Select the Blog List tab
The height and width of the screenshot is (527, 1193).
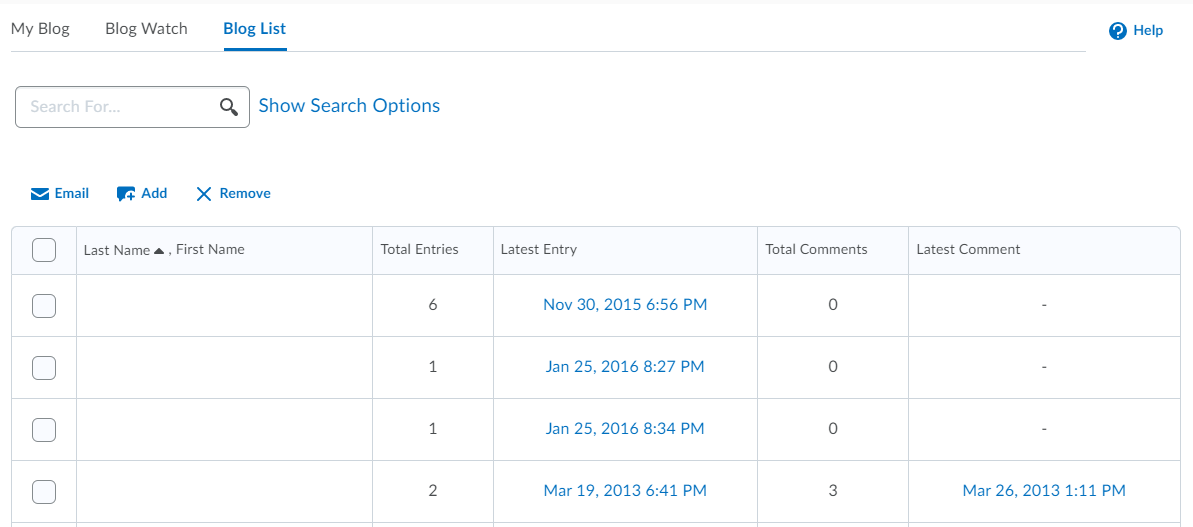[x=255, y=28]
